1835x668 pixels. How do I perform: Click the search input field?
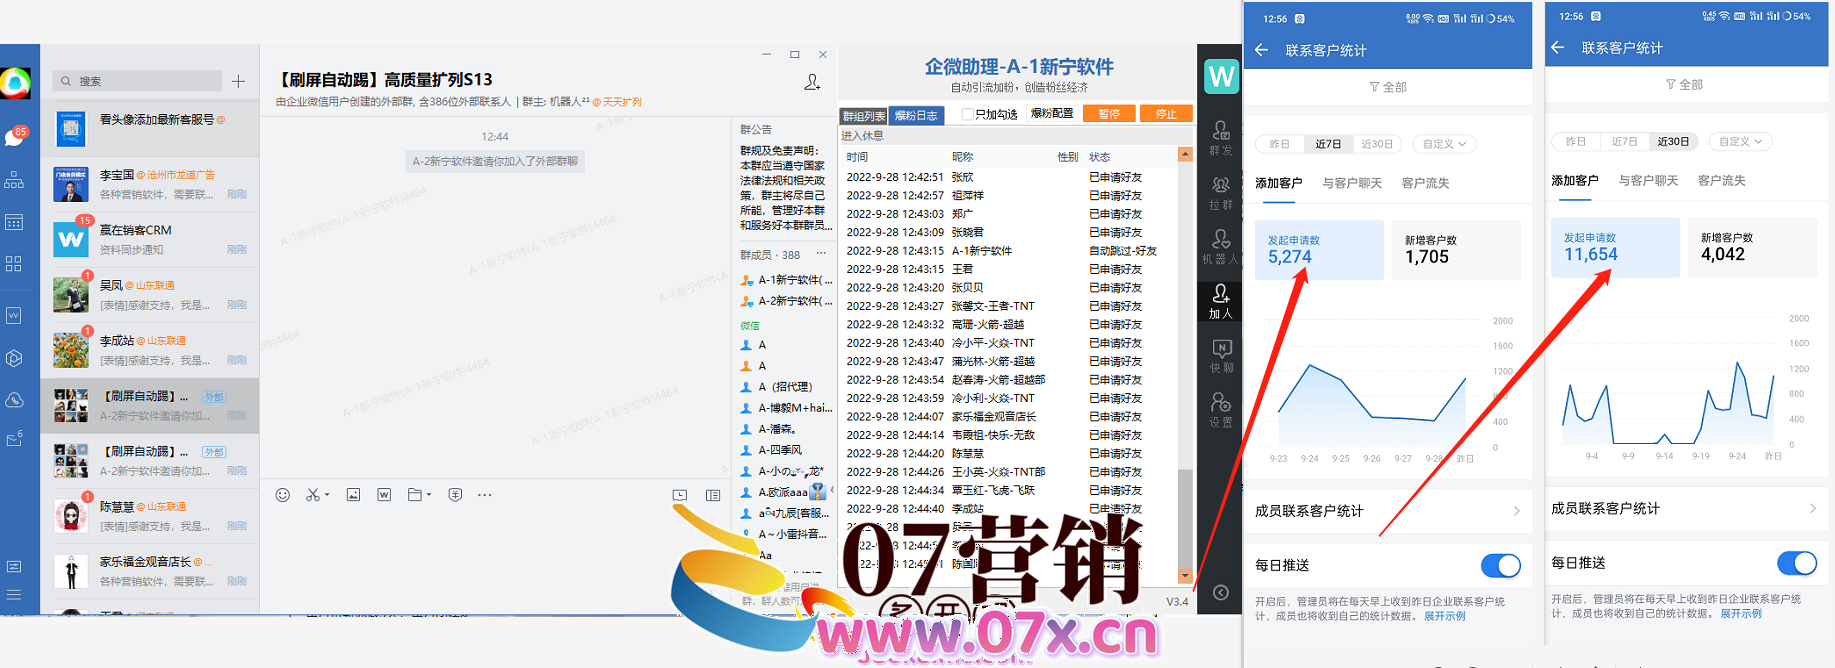(137, 81)
